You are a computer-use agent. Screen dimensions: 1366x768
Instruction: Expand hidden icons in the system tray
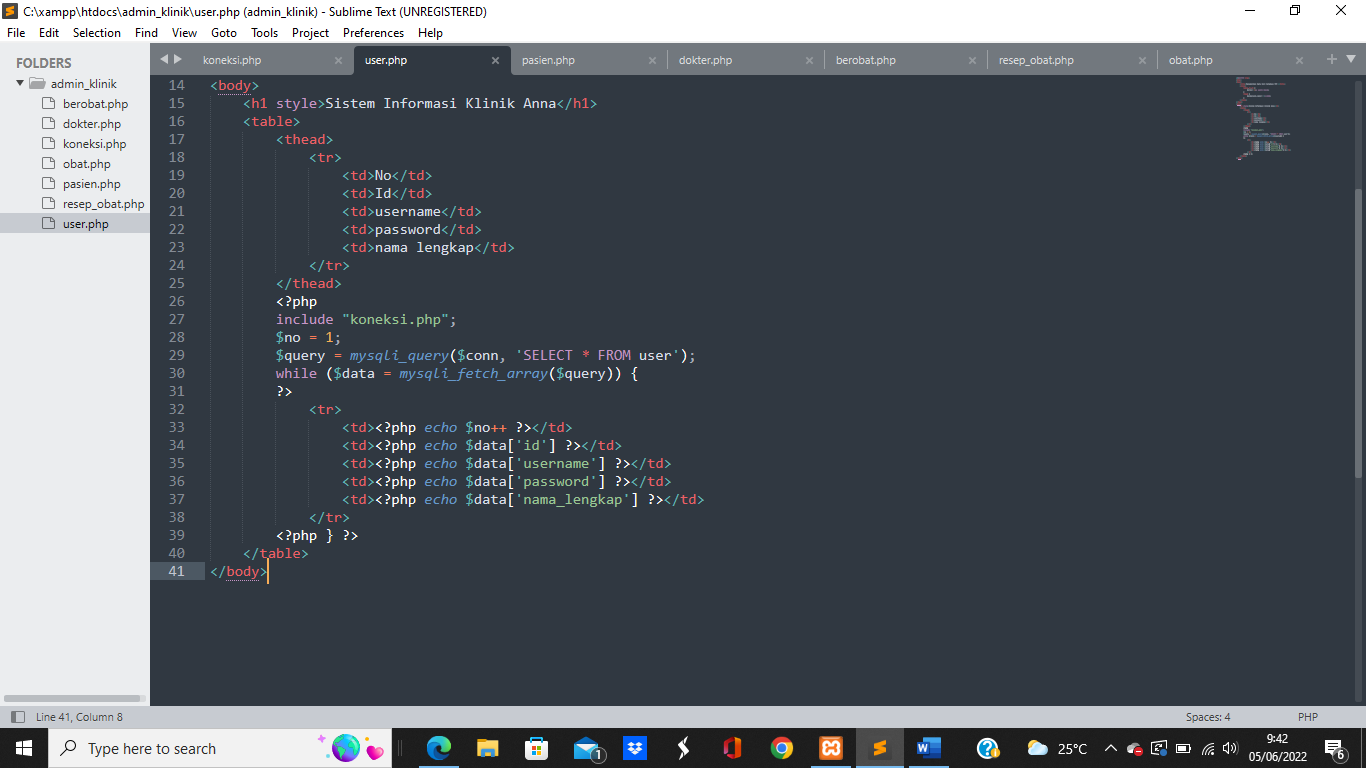coord(1110,748)
